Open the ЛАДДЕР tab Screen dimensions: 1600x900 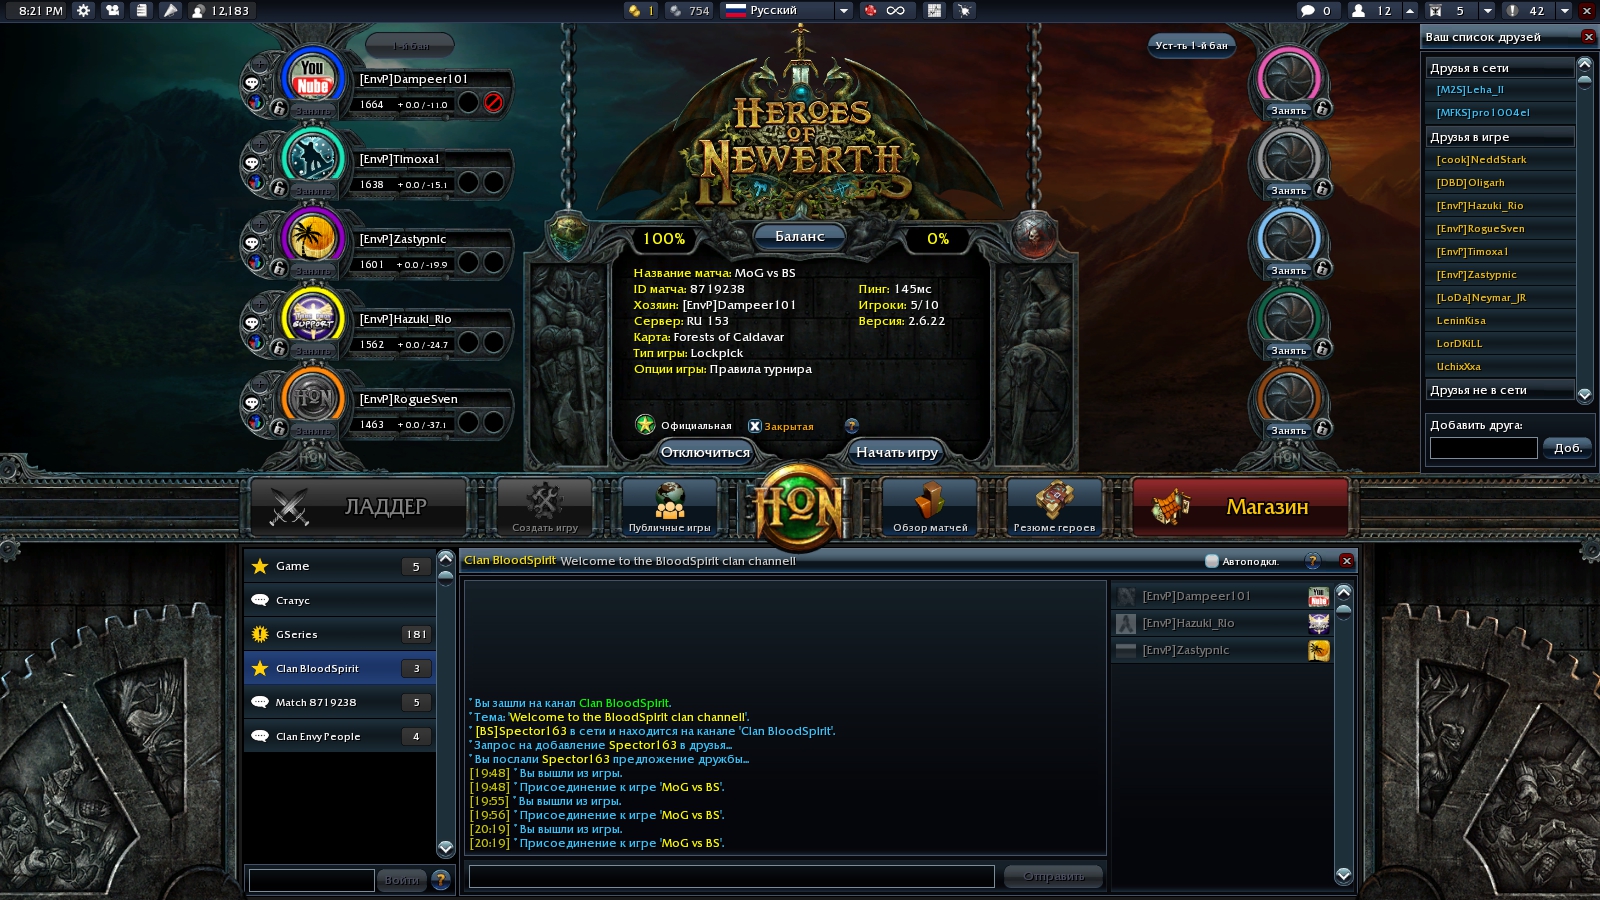click(358, 507)
